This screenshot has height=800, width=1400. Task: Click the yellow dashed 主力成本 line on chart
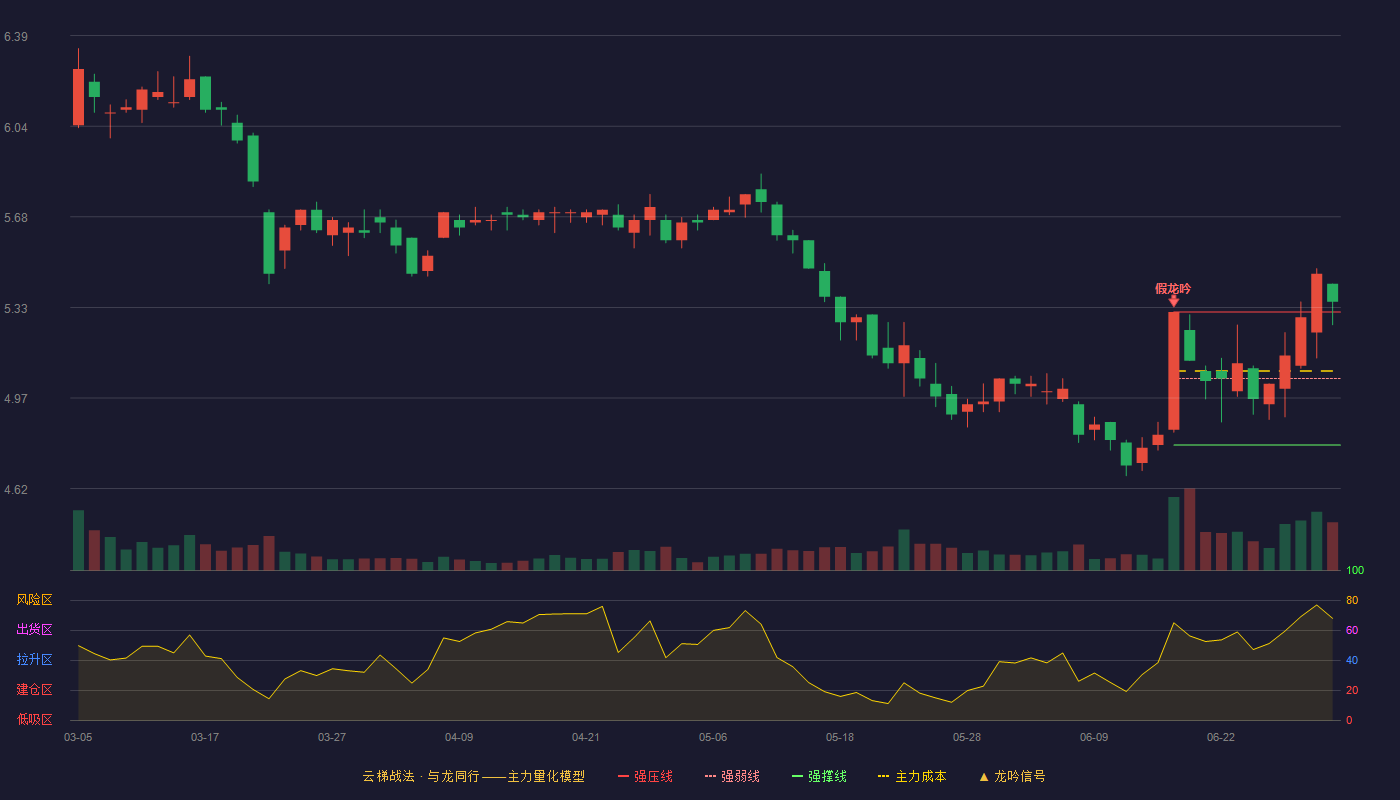(1259, 371)
